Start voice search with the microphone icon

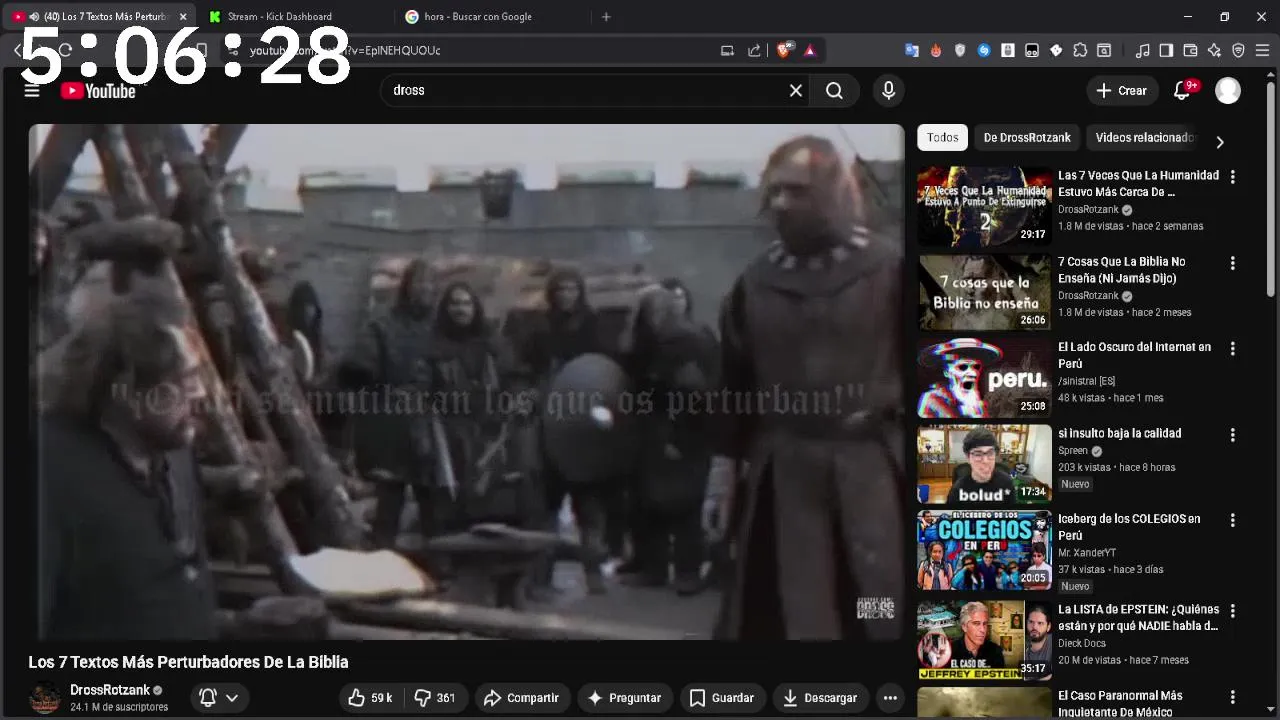point(888,91)
